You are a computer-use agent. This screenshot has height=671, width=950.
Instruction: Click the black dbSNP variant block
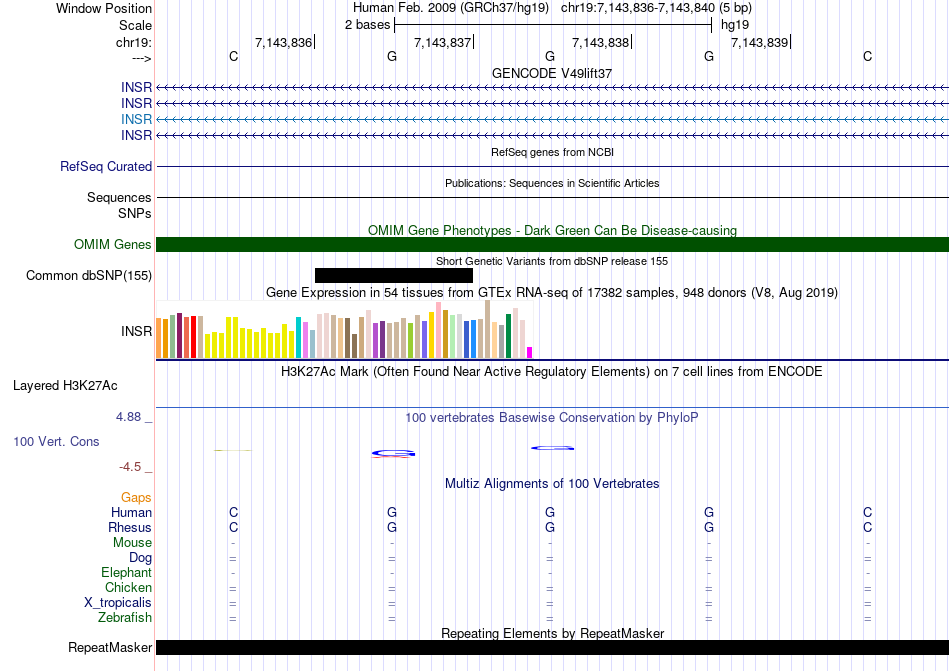394,276
